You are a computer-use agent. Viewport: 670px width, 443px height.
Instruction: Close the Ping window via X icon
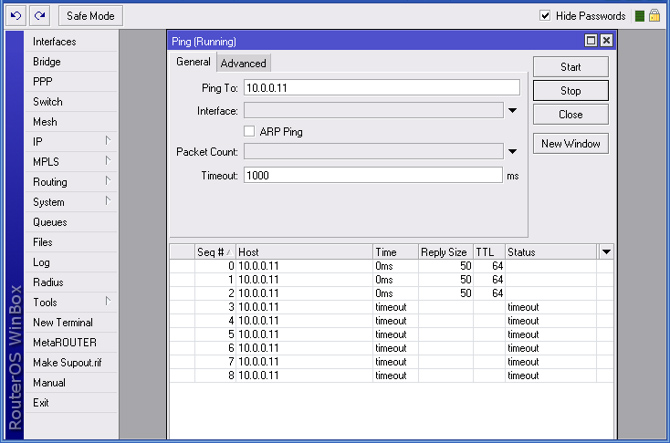[606, 41]
